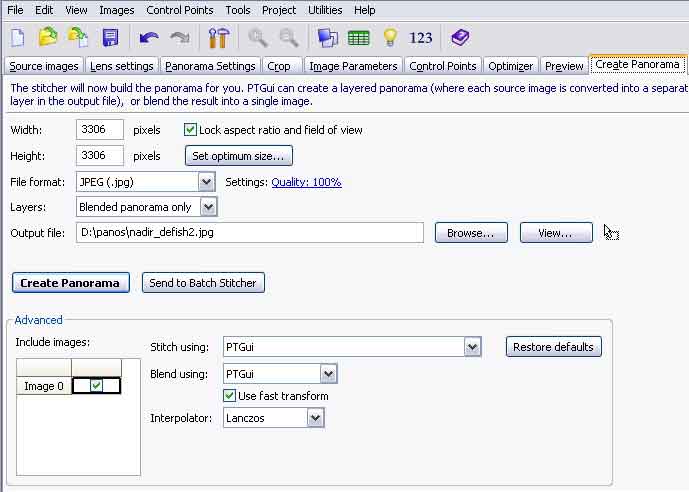
Task: Click the Zoom out magnifier icon
Action: click(x=289, y=38)
